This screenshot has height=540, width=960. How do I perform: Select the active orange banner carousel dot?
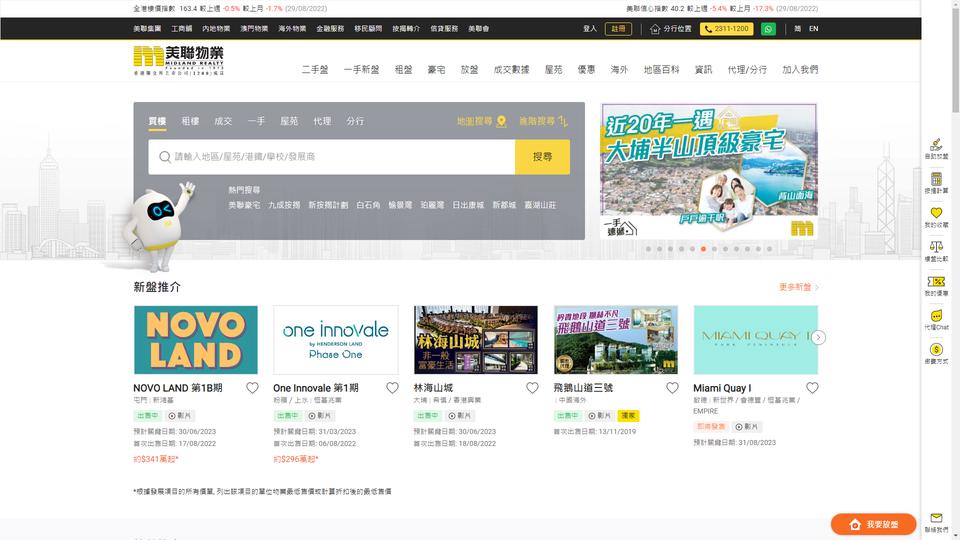pyautogui.click(x=703, y=249)
